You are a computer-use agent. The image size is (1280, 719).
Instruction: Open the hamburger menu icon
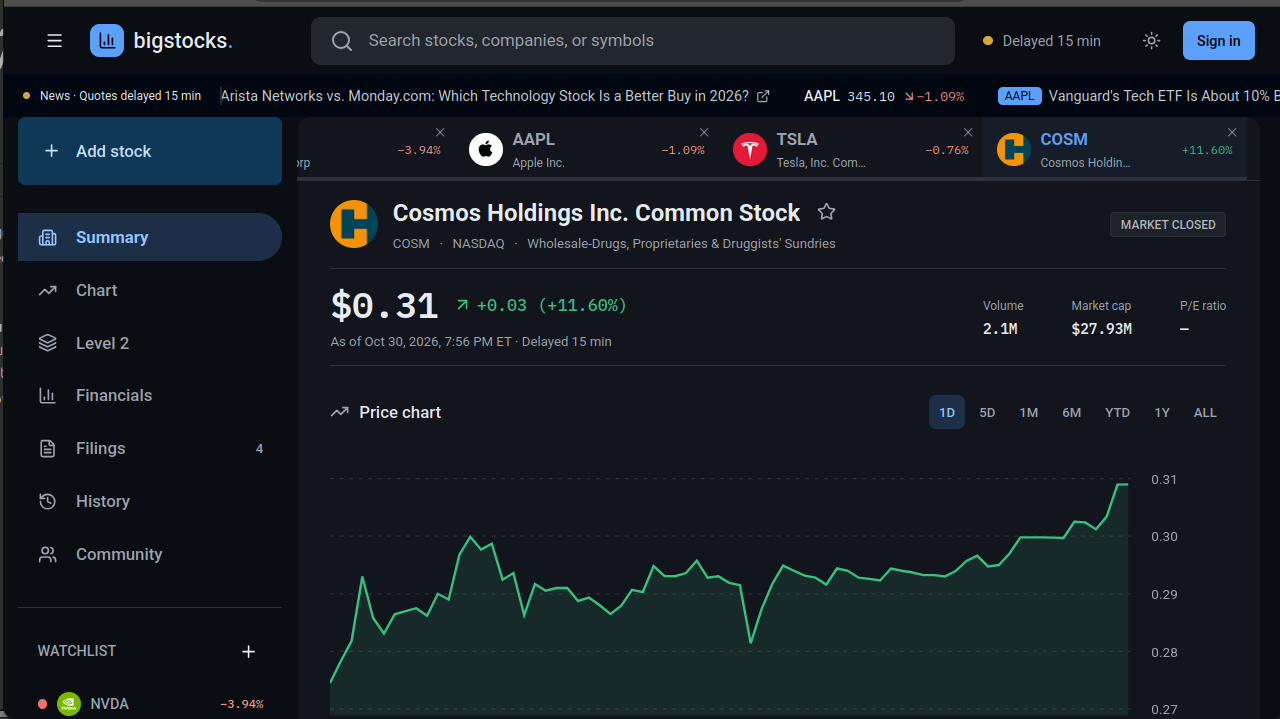coord(54,41)
